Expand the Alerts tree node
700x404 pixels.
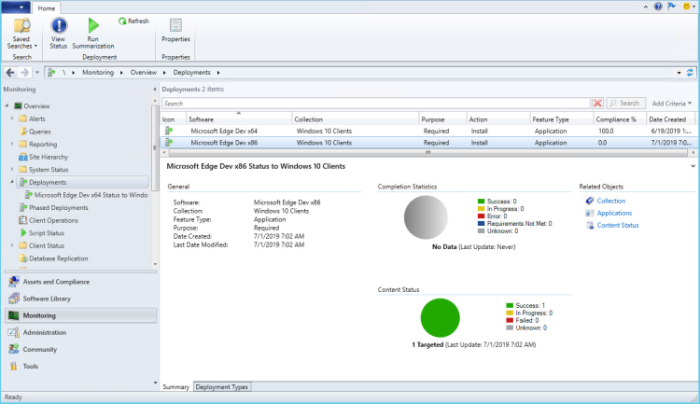(12, 119)
